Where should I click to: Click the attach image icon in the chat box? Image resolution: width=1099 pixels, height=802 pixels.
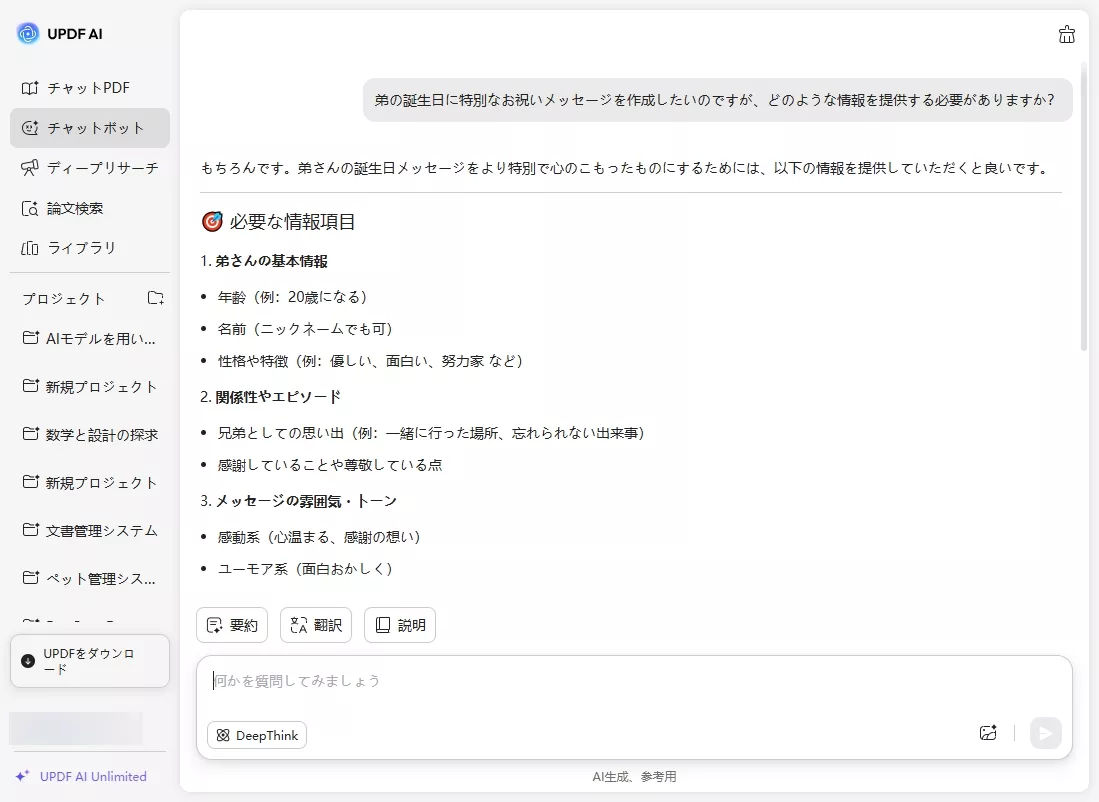point(988,733)
